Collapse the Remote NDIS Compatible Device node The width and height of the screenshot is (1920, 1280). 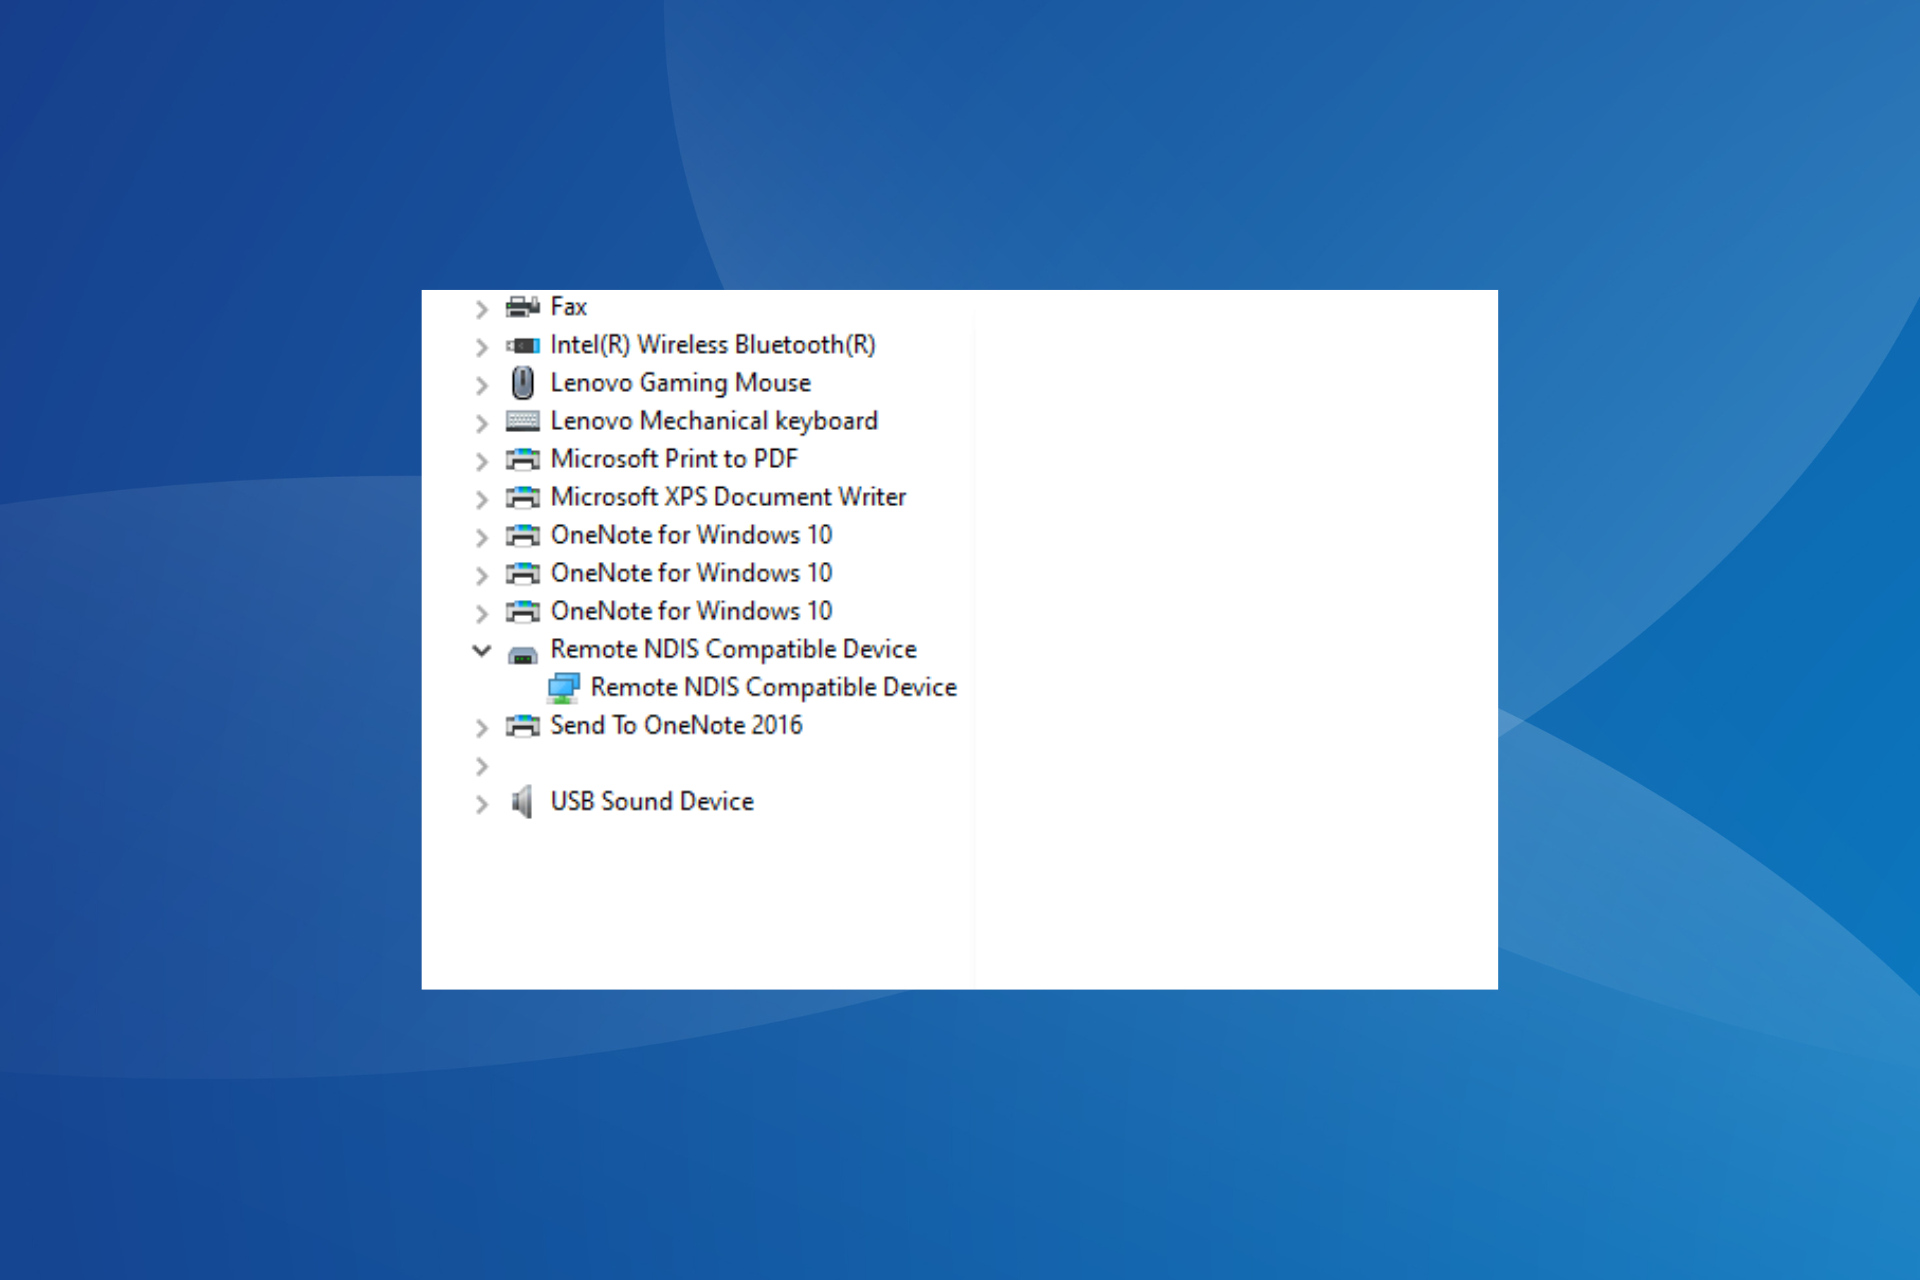tap(481, 651)
